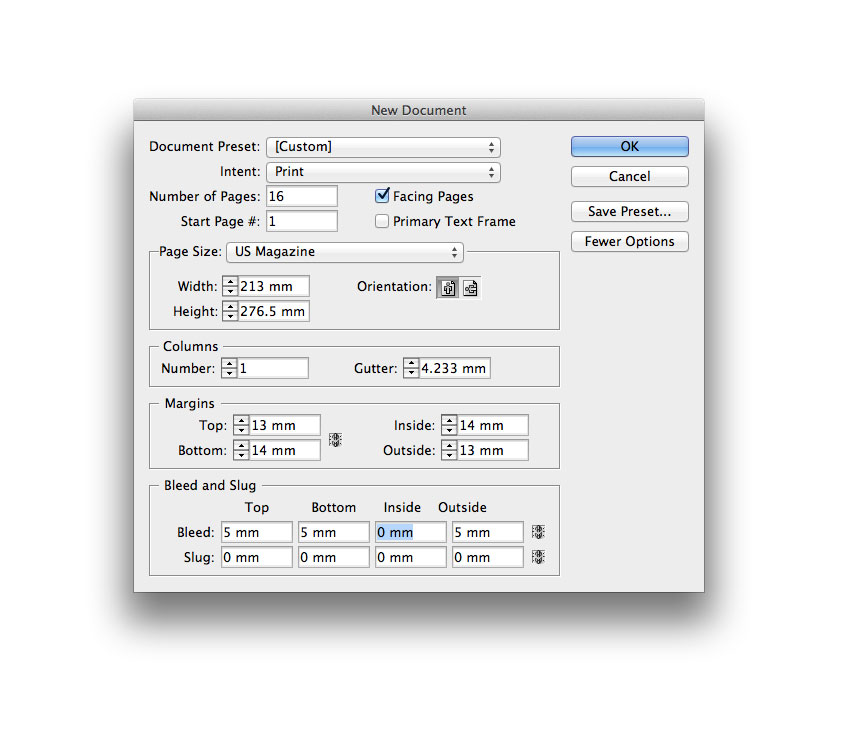
Task: Click the Save Preset button
Action: tap(629, 212)
